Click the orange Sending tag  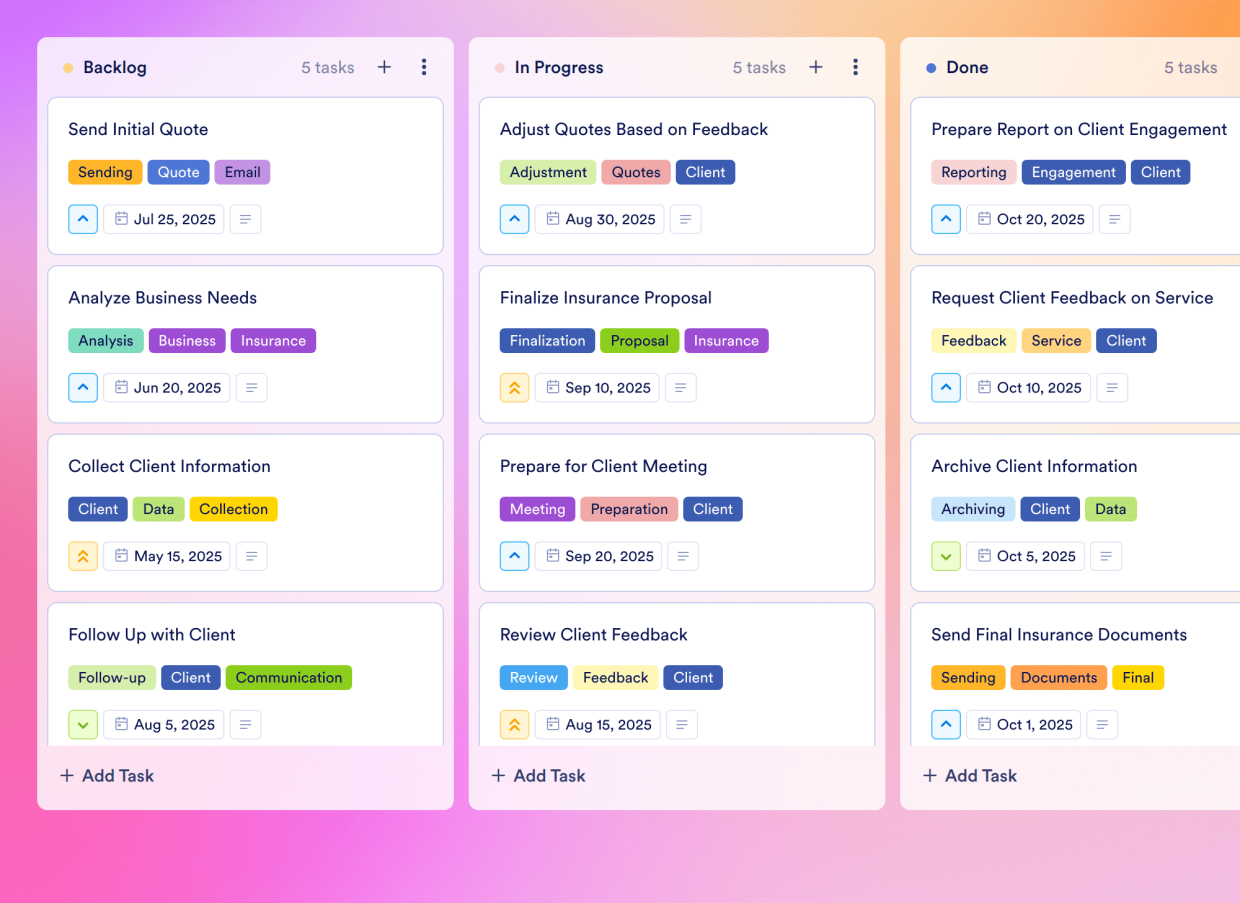[105, 172]
